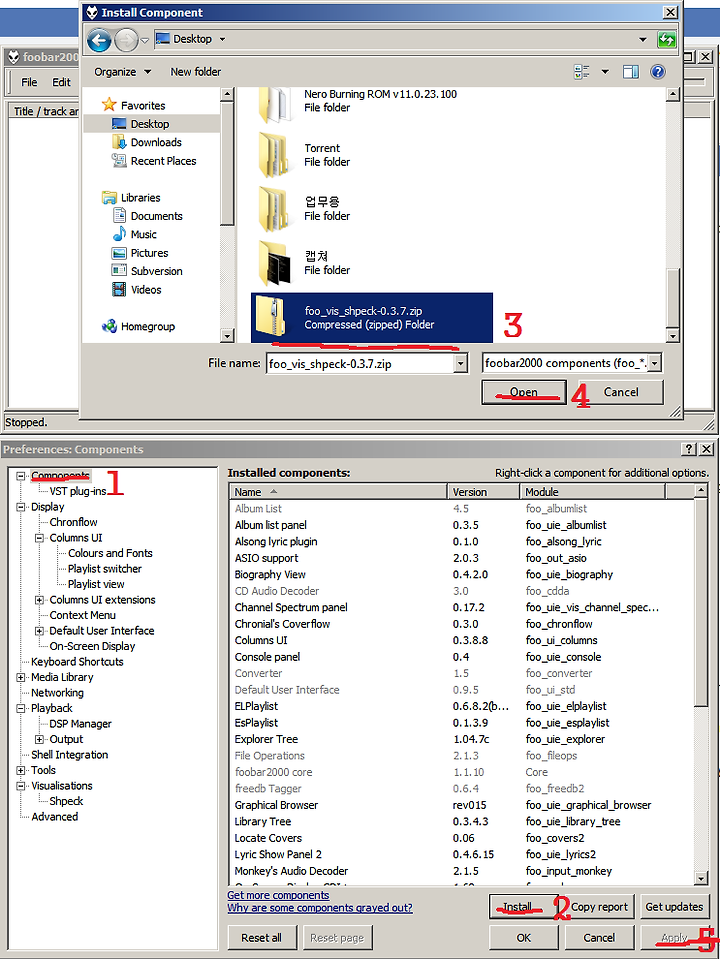The height and width of the screenshot is (959, 720).
Task: Click the Documents library icon
Action: (119, 215)
